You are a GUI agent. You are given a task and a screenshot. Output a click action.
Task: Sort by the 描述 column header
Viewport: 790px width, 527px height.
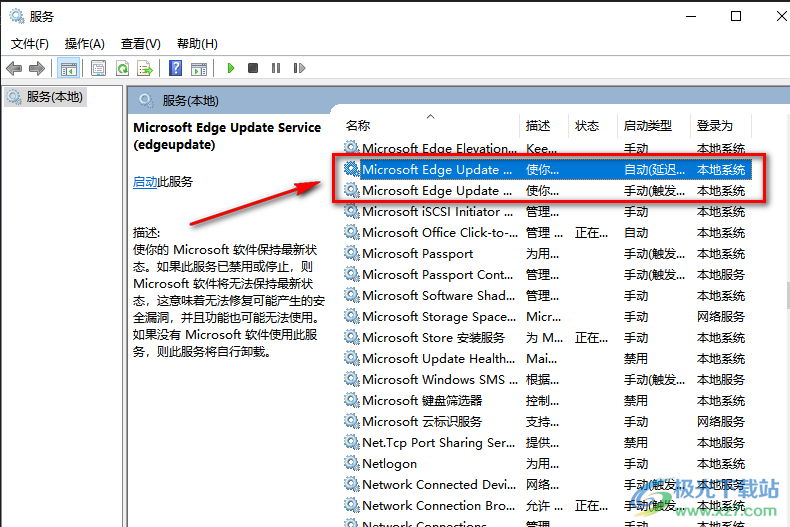pyautogui.click(x=538, y=125)
